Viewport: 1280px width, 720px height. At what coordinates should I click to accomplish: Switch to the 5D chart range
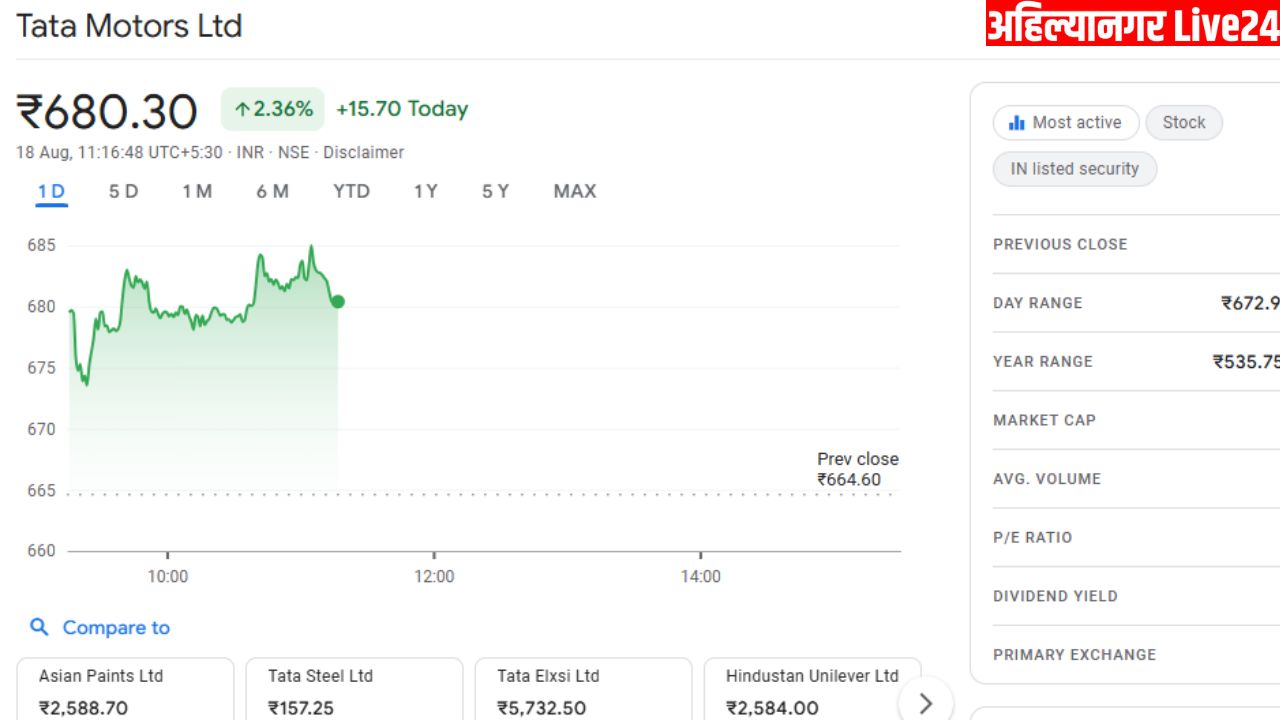(x=124, y=191)
